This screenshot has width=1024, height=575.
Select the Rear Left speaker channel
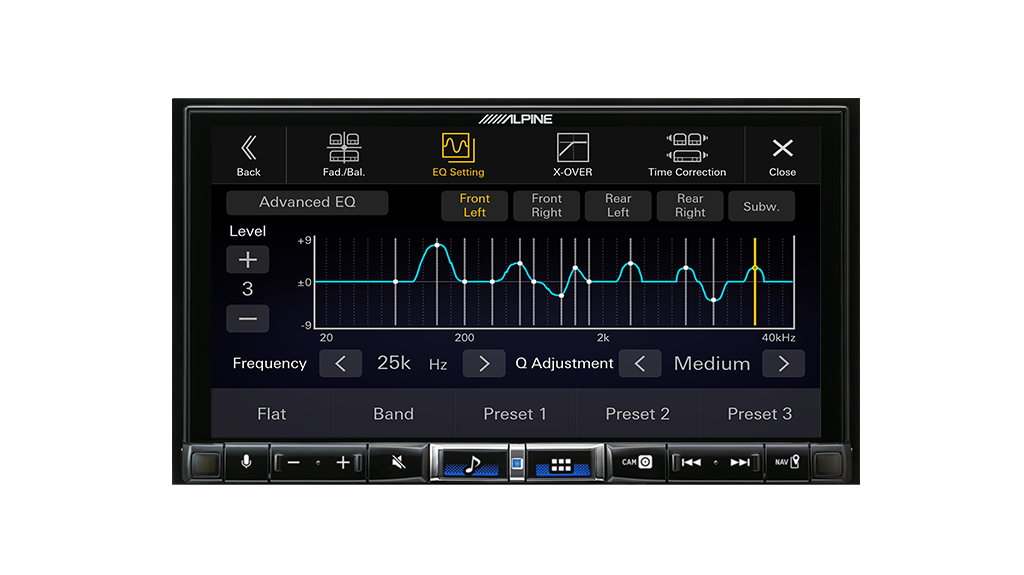click(x=618, y=206)
